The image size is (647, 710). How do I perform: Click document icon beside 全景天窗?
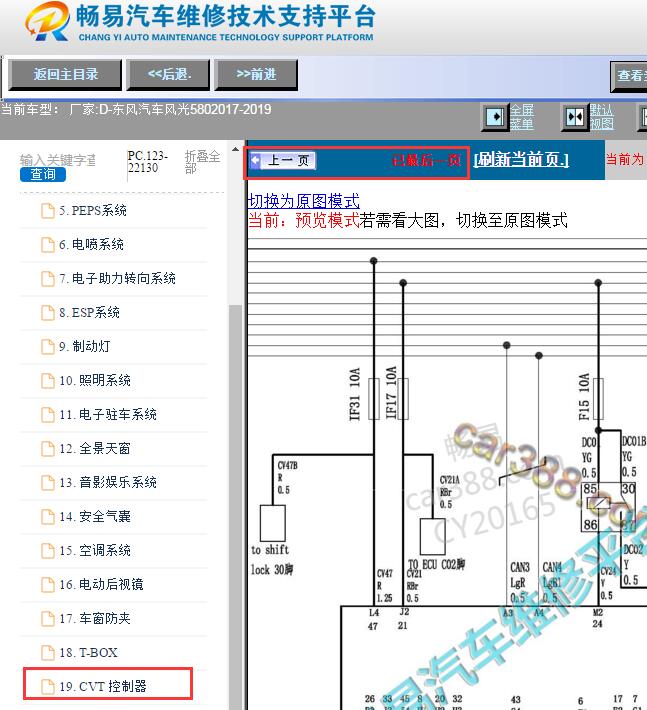(48, 448)
